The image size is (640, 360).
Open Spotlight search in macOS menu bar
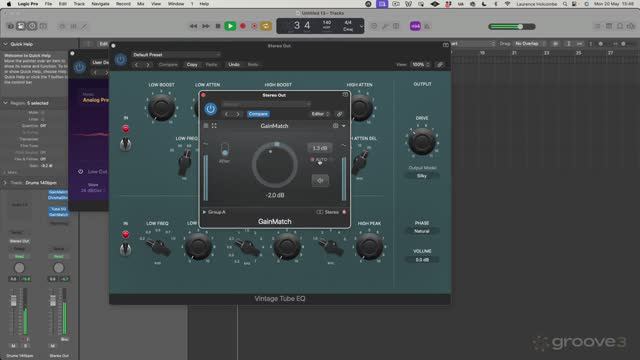[565, 4]
